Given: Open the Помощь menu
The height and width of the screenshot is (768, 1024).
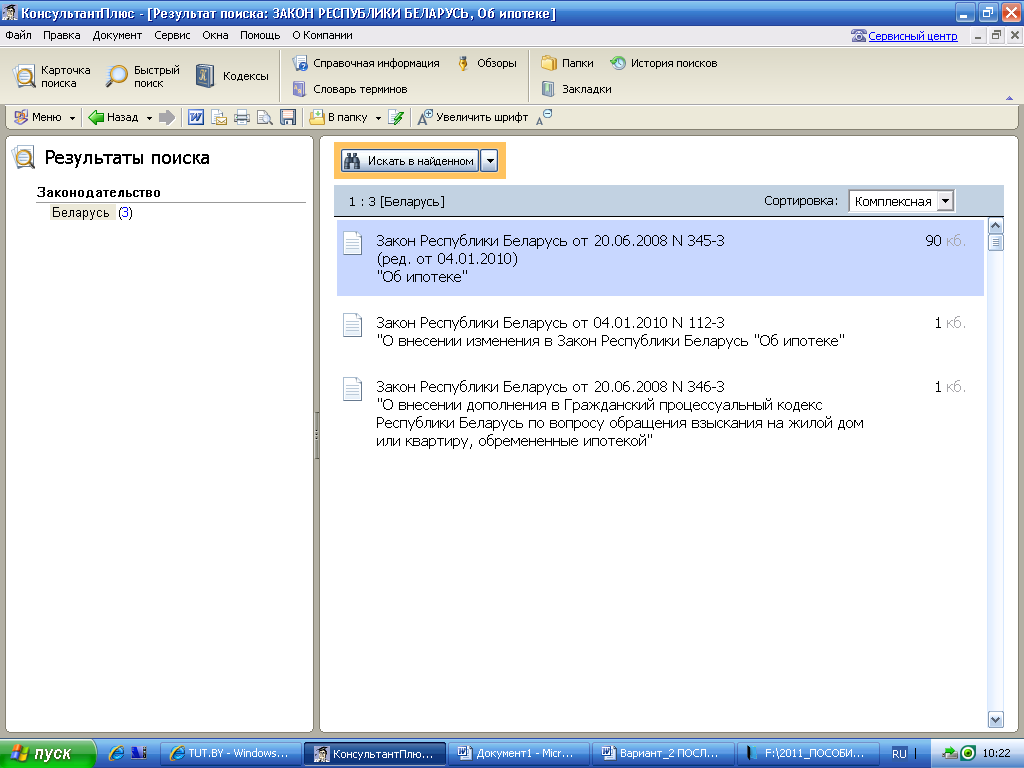Looking at the screenshot, I should coord(260,35).
